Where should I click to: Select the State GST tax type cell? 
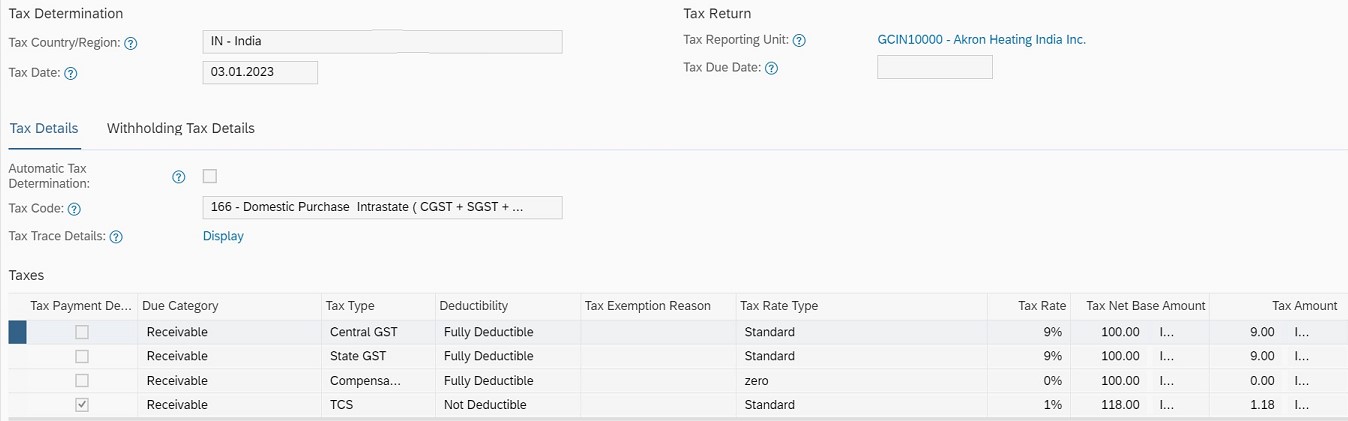click(x=377, y=356)
